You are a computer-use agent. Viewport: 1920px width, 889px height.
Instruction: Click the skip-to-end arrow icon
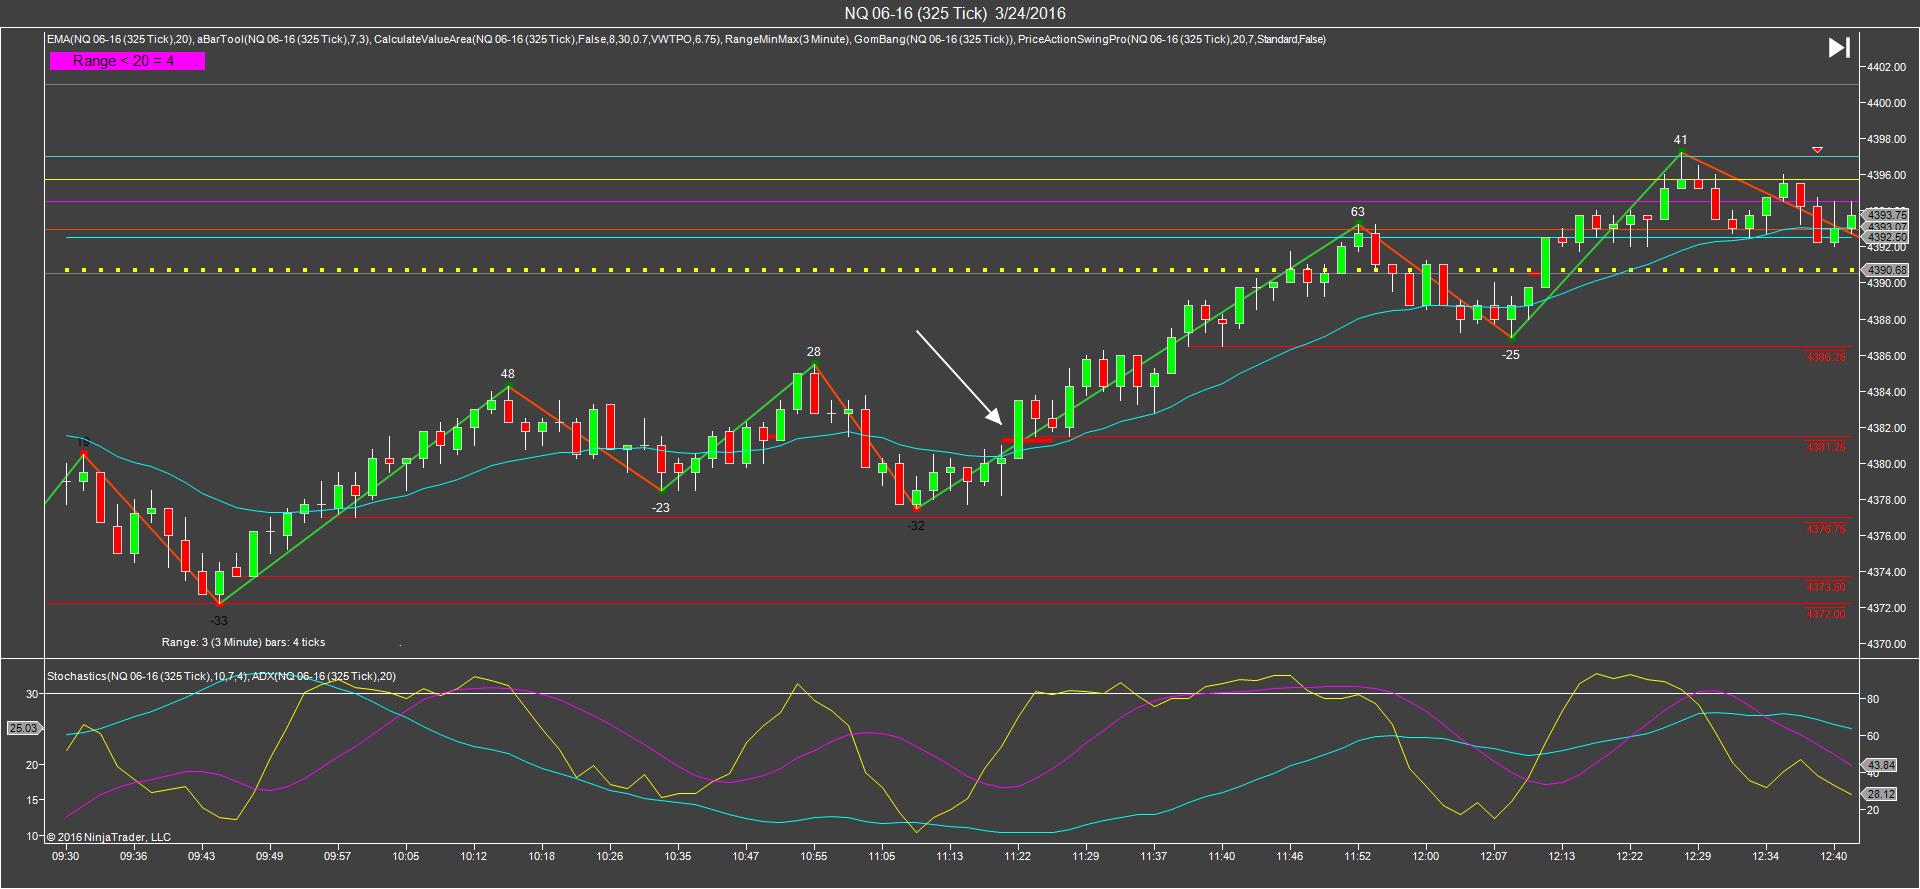[1839, 47]
